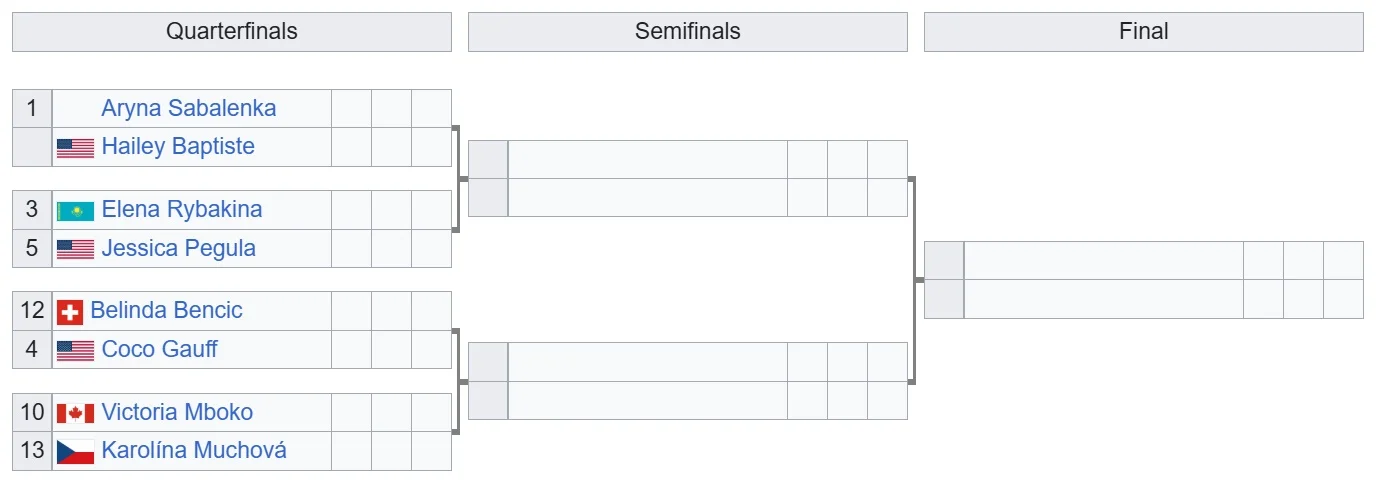The image size is (1386, 486).
Task: Go to Belinda Bencic's page
Action: coord(166,310)
